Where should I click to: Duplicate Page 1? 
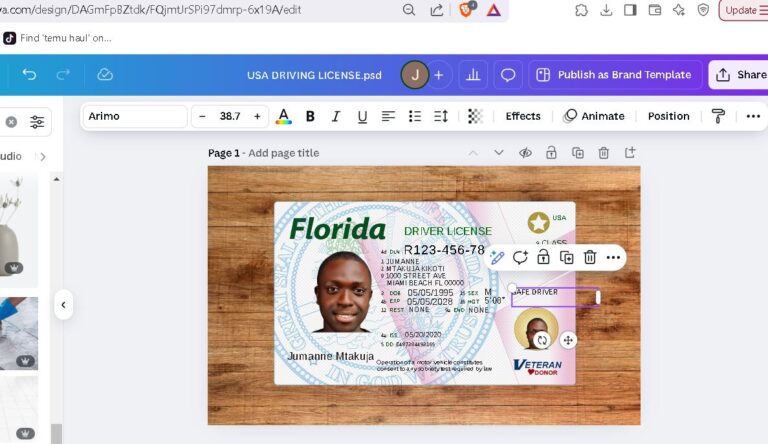click(577, 153)
